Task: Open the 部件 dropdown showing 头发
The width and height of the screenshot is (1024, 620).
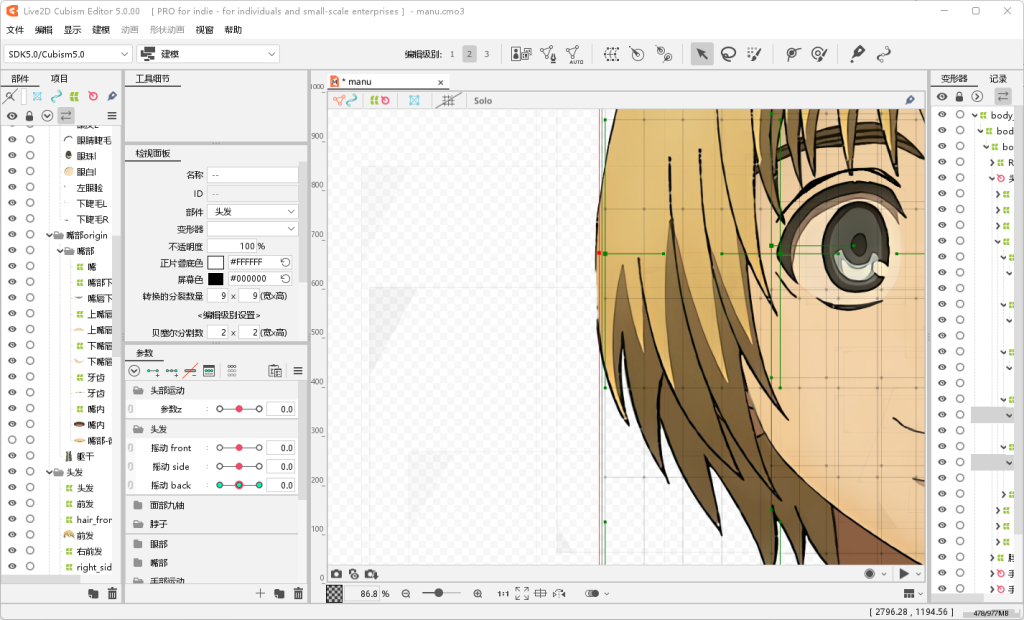Action: 253,212
